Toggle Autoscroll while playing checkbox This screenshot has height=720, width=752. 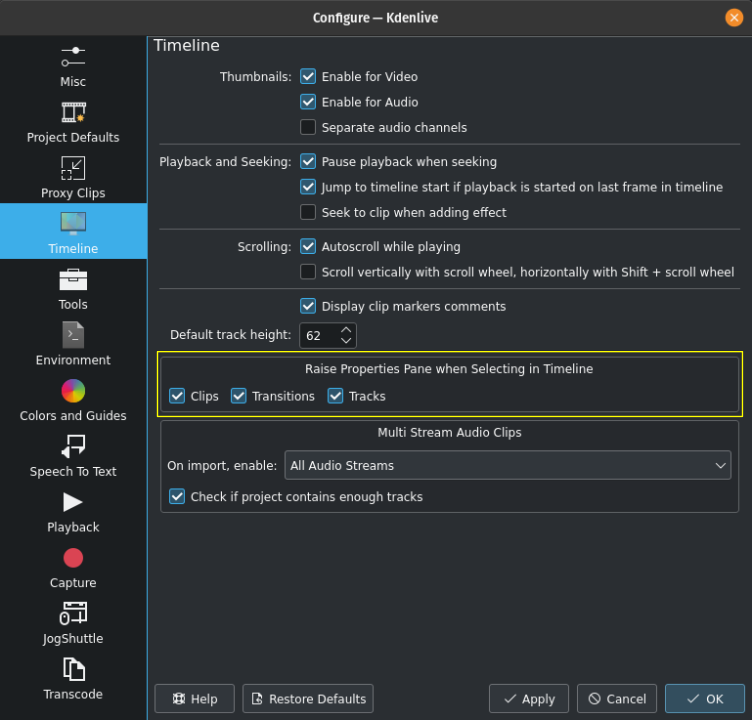pyautogui.click(x=308, y=246)
